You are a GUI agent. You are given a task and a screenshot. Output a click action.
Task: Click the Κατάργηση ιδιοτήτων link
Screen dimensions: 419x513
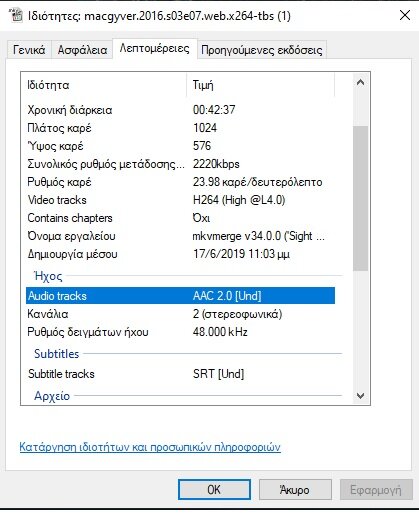150,447
